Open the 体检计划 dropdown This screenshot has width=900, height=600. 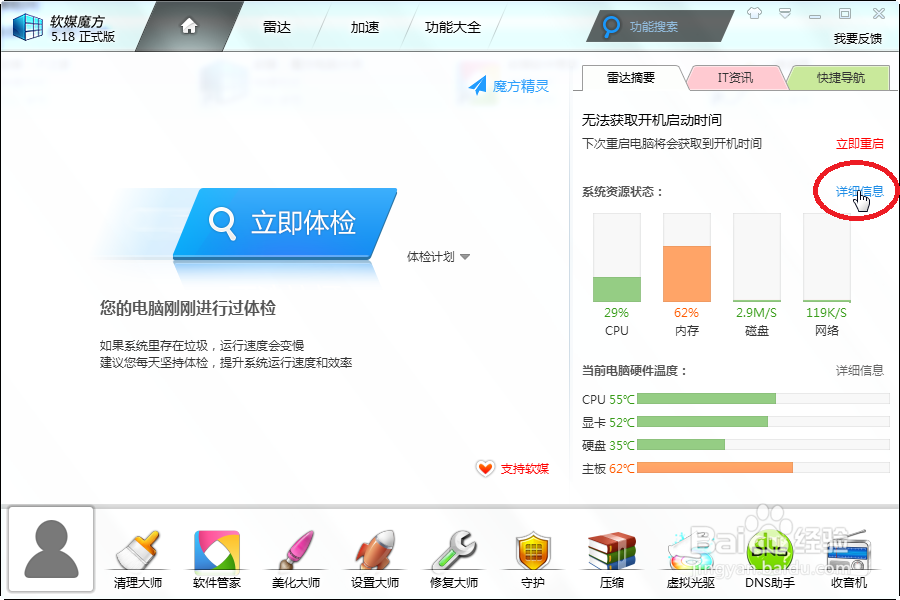click(x=438, y=255)
